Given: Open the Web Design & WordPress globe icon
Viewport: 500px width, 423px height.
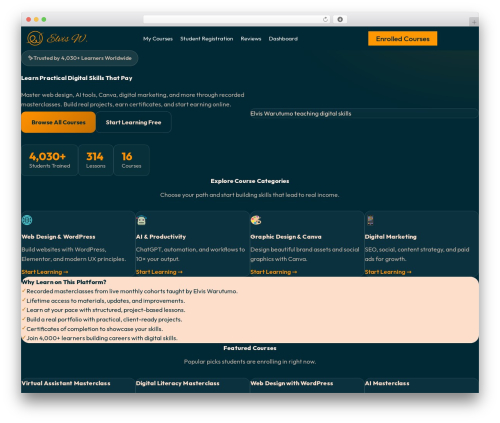Looking at the screenshot, I should coord(27,220).
